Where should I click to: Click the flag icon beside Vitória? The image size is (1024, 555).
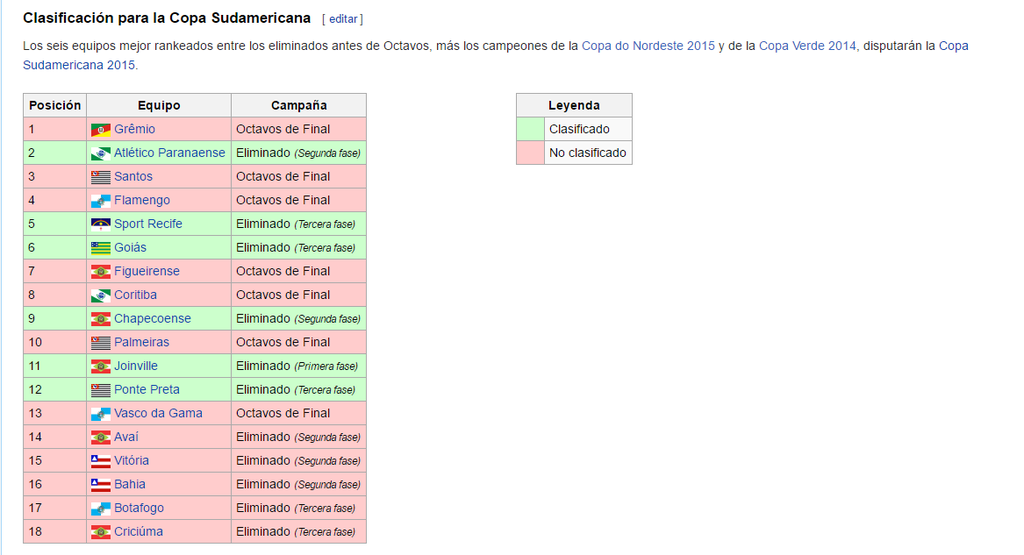tap(101, 461)
